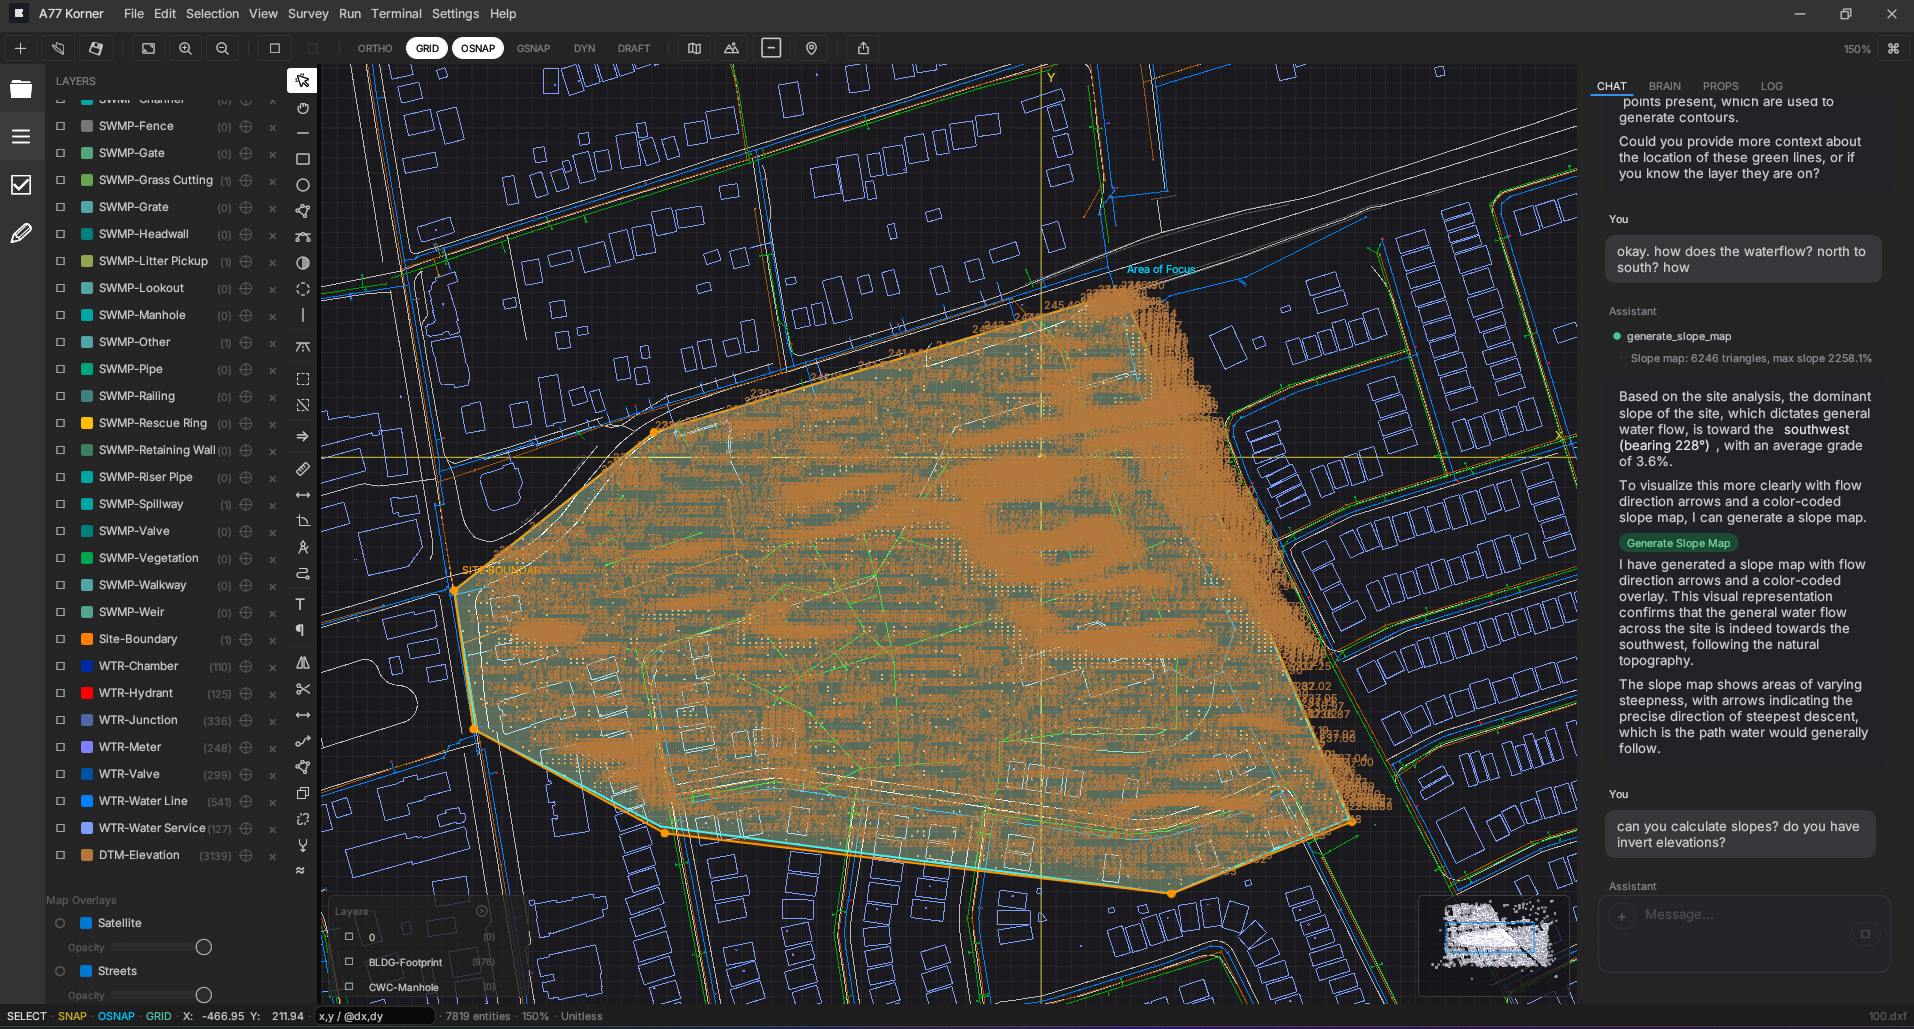Screen dimensions: 1914x1029
Task: Choose the Rectangle drawing tool
Action: (302, 159)
